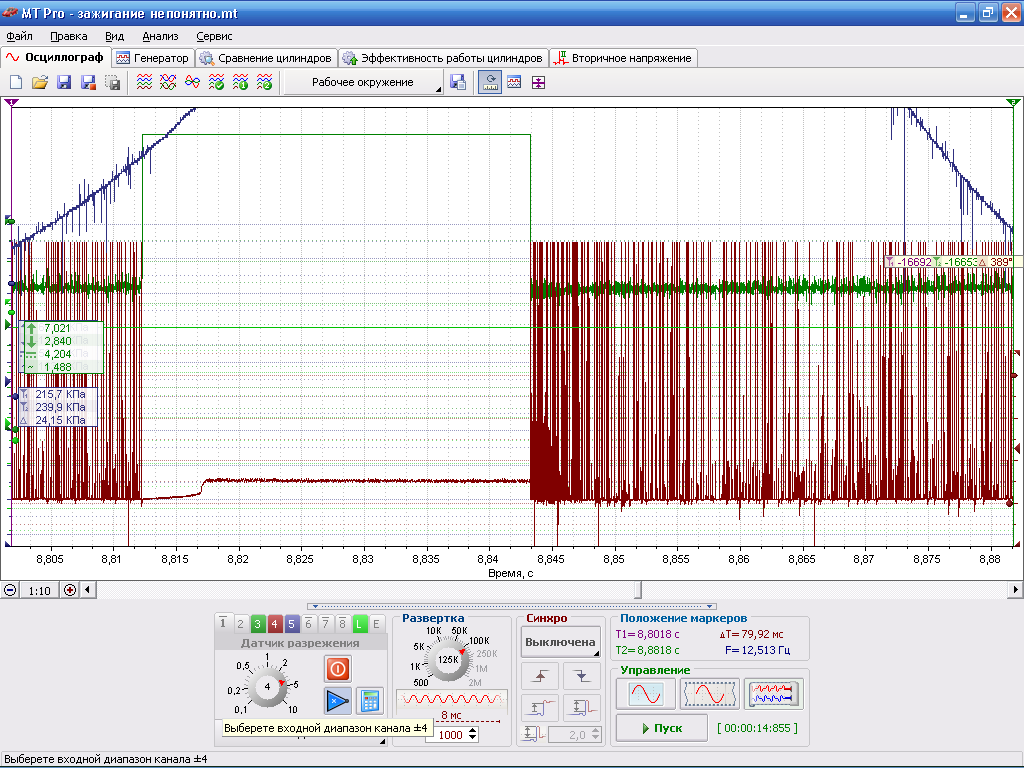Click the overlapping red and blue waveform icon
Screen dimensions: 1024x768
(193, 82)
